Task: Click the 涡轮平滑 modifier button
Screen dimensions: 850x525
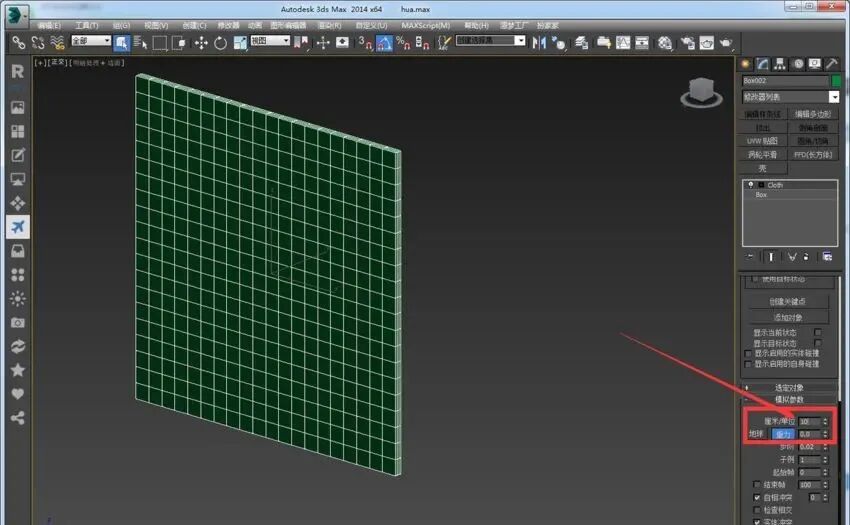Action: point(762,155)
